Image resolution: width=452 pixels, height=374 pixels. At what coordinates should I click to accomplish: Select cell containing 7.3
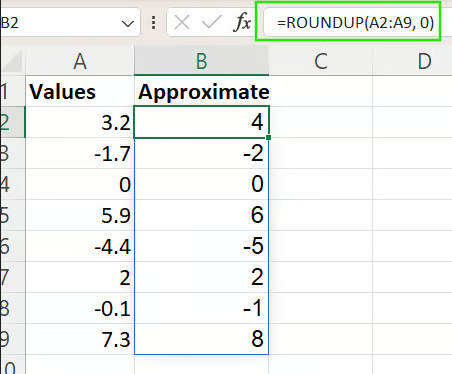pos(80,339)
